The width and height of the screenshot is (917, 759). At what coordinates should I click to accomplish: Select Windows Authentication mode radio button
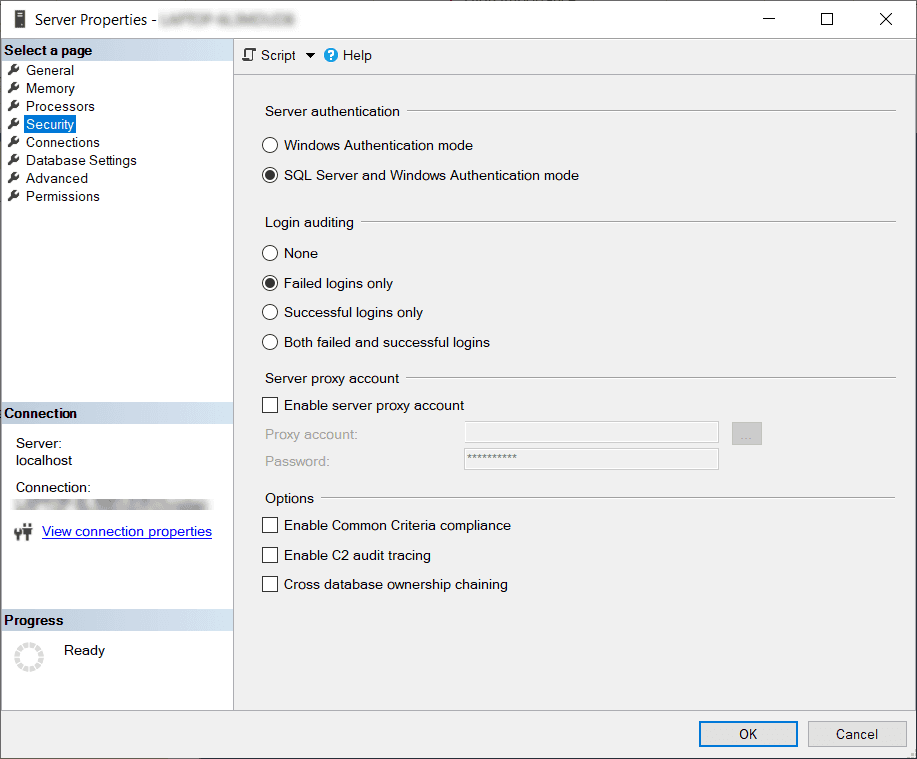pyautogui.click(x=270, y=146)
